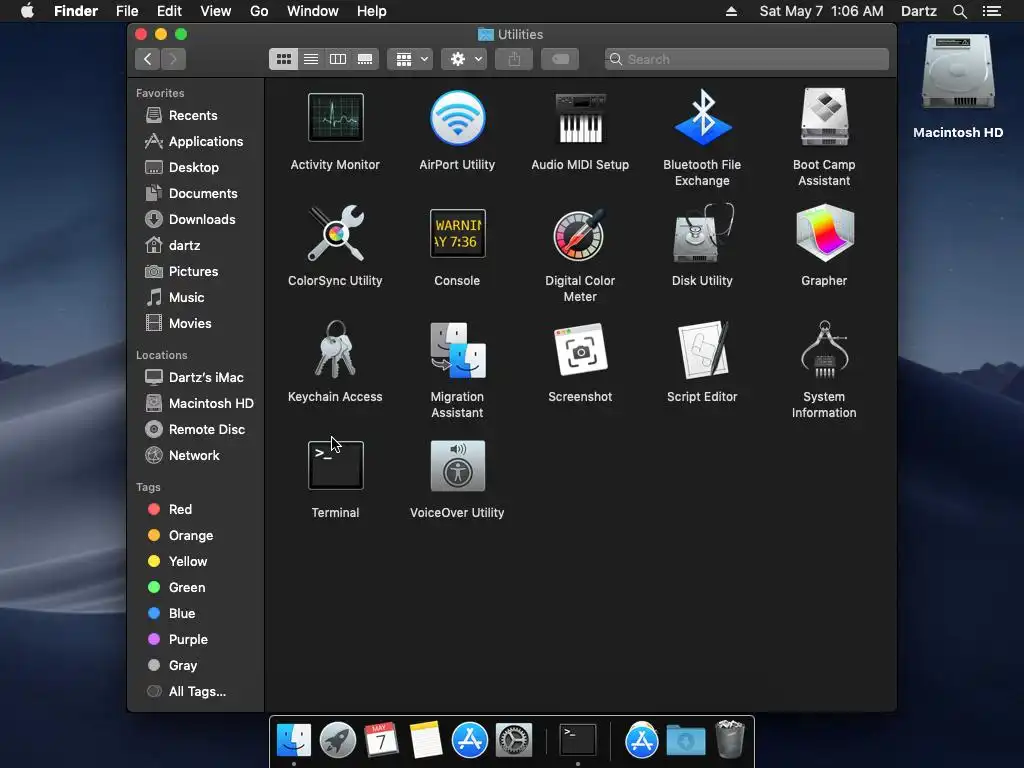The image size is (1024, 768).
Task: Switch to icon view
Action: pyautogui.click(x=283, y=59)
